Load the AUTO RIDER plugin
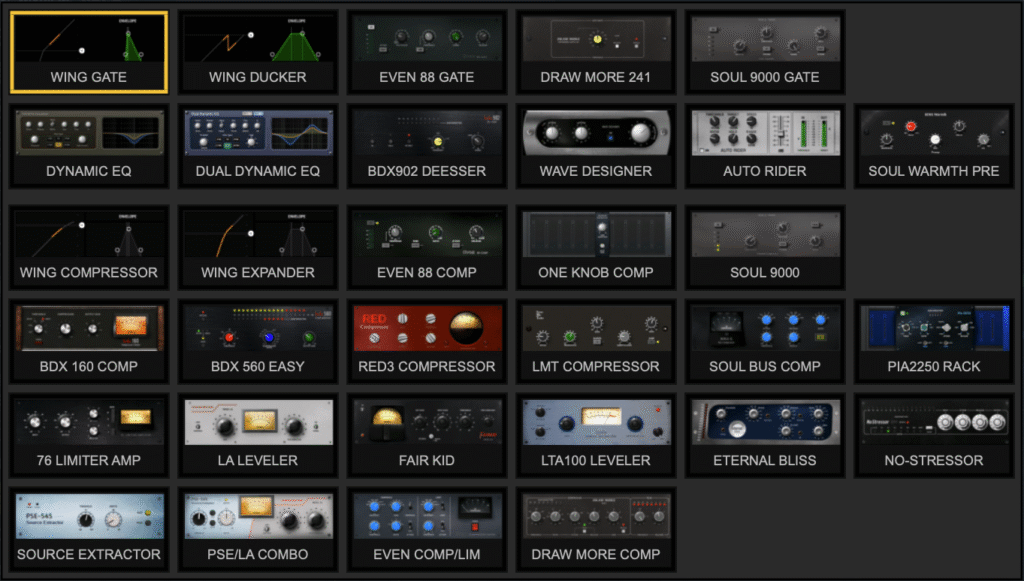1024x581 pixels. (765, 147)
